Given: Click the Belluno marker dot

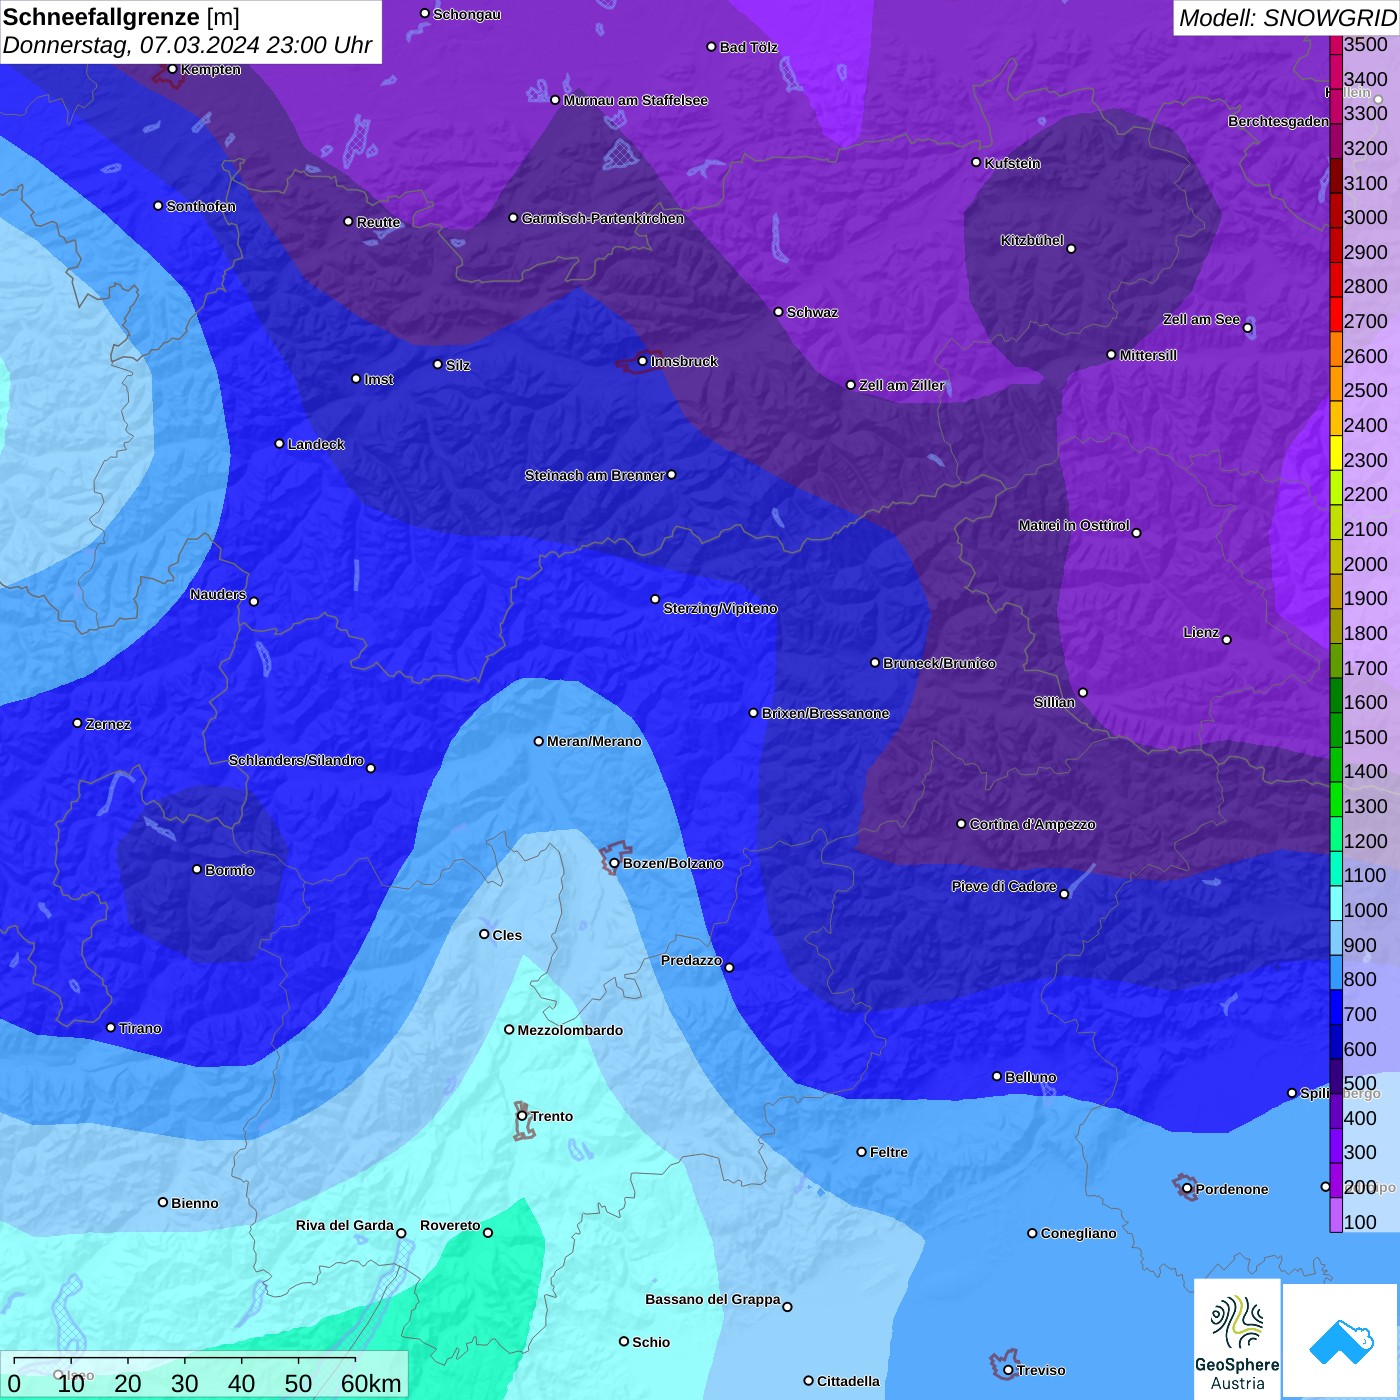Looking at the screenshot, I should tap(996, 1076).
